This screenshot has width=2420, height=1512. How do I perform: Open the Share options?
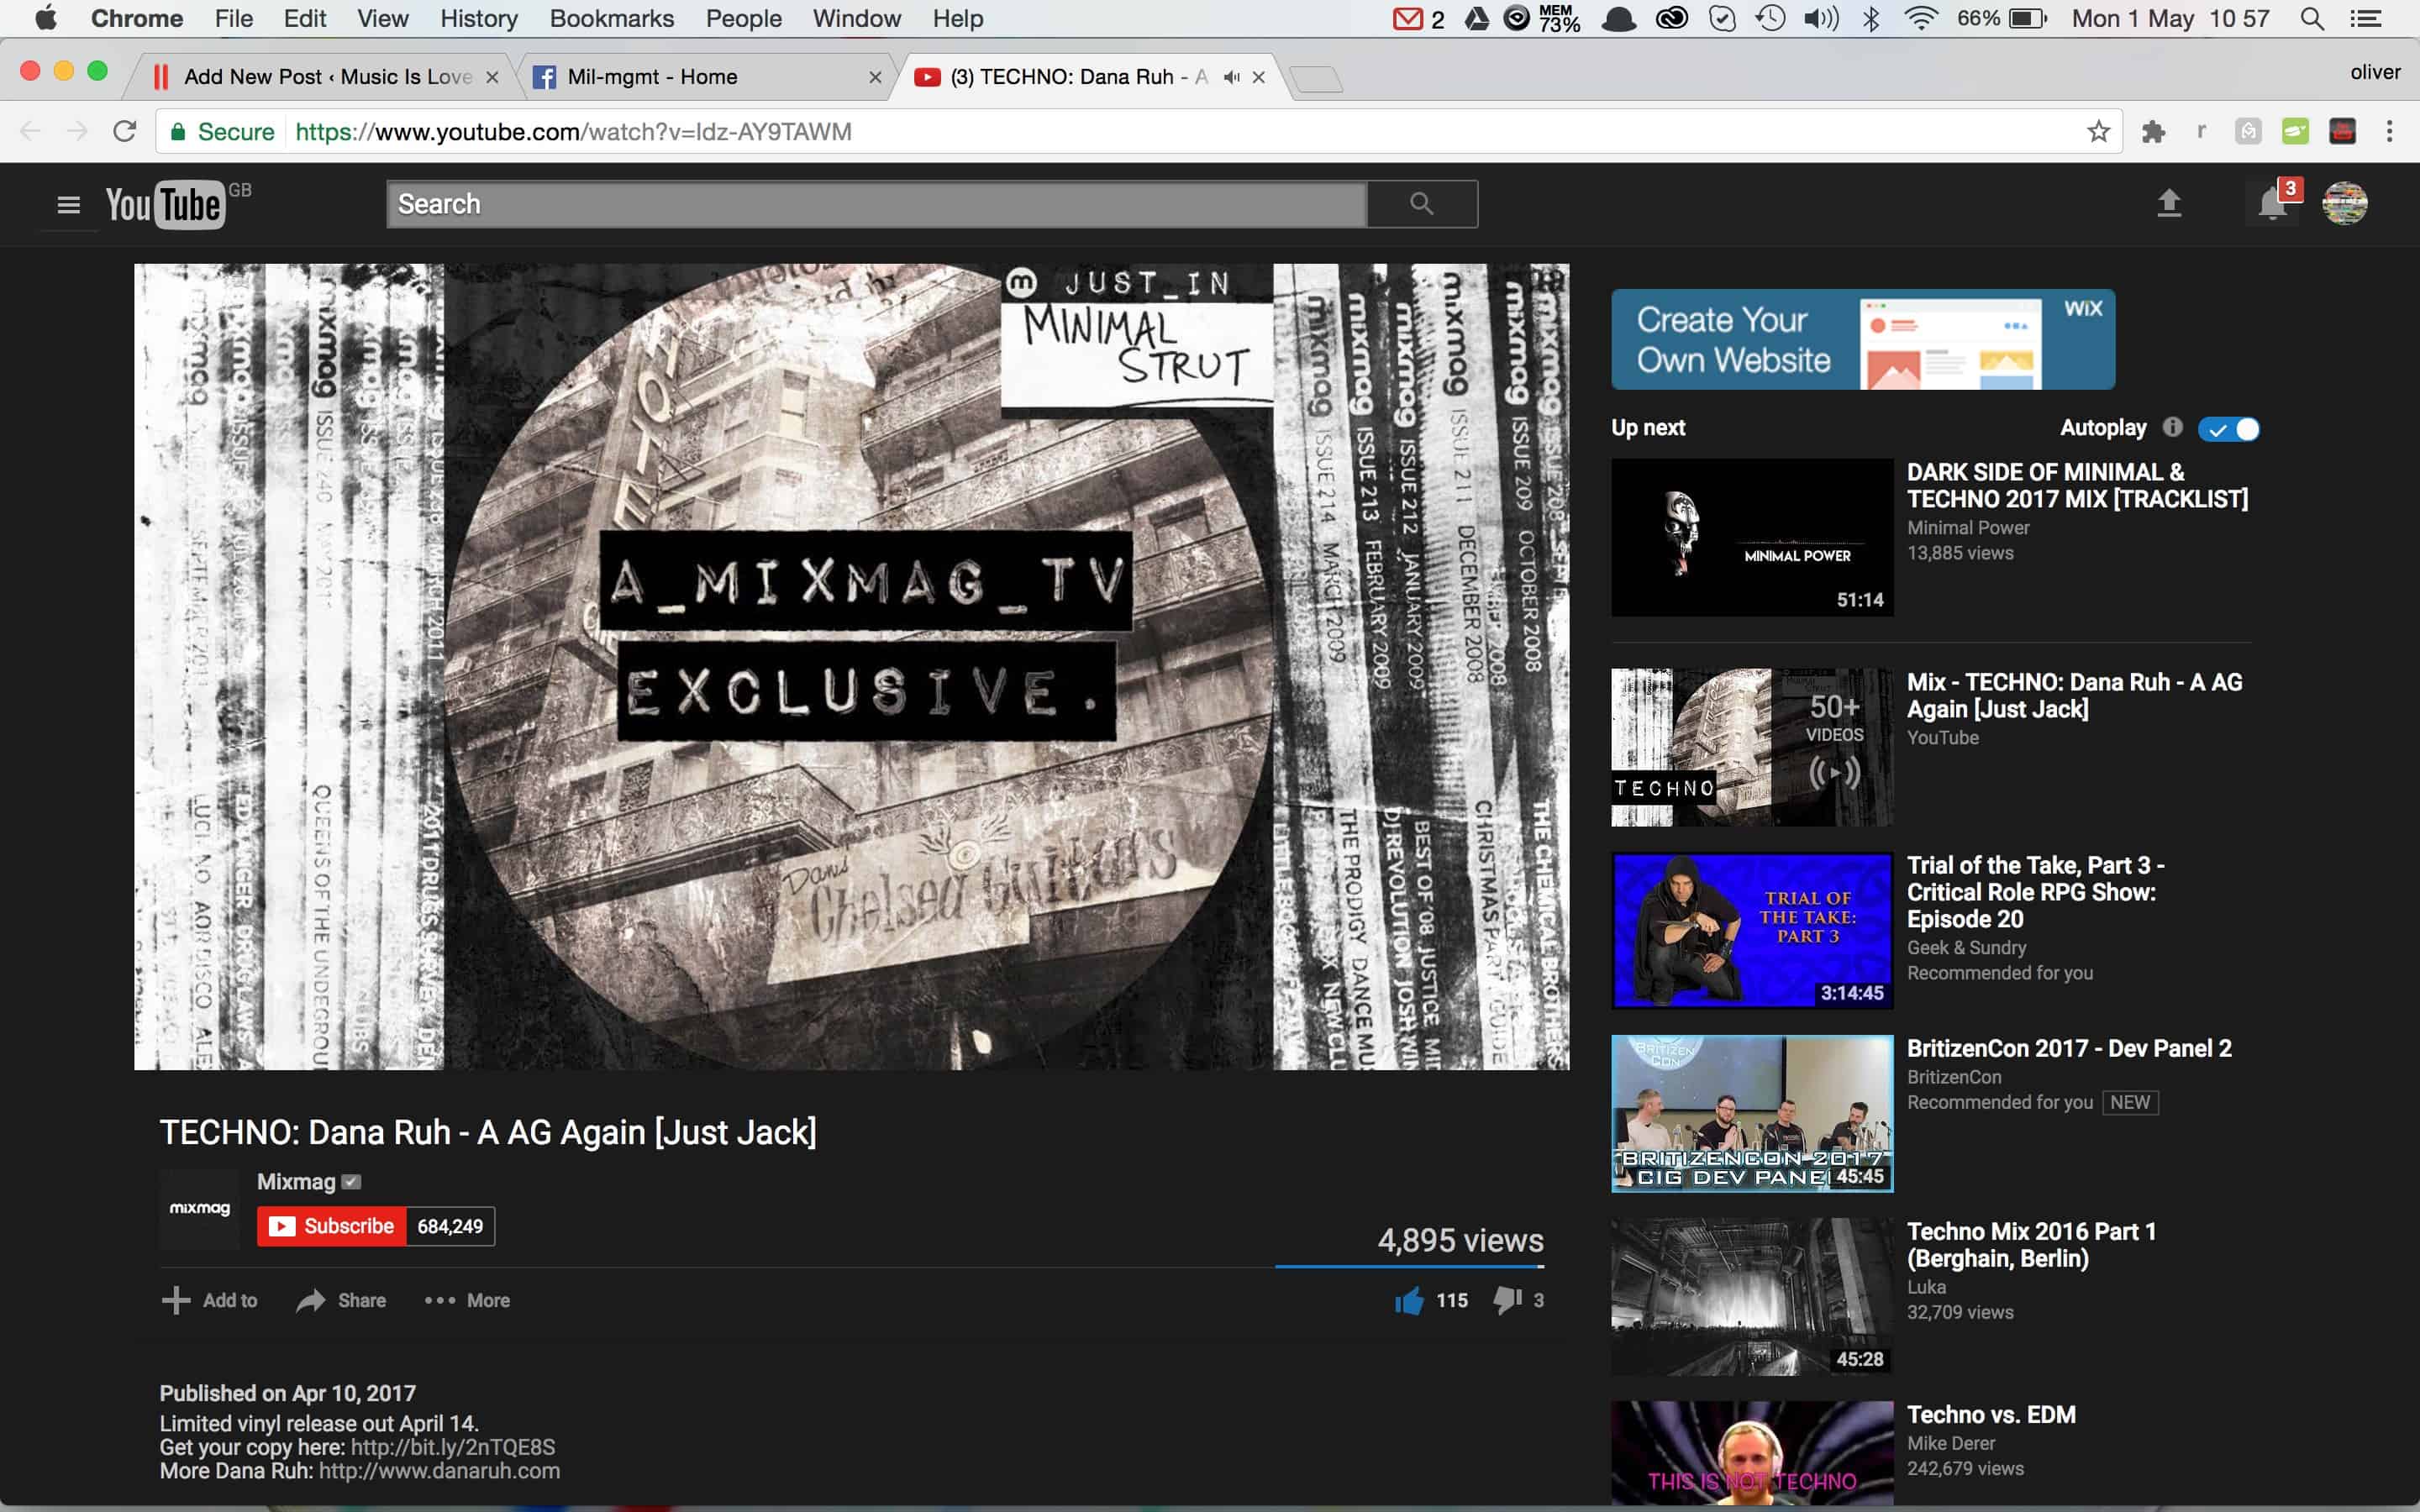pyautogui.click(x=341, y=1300)
